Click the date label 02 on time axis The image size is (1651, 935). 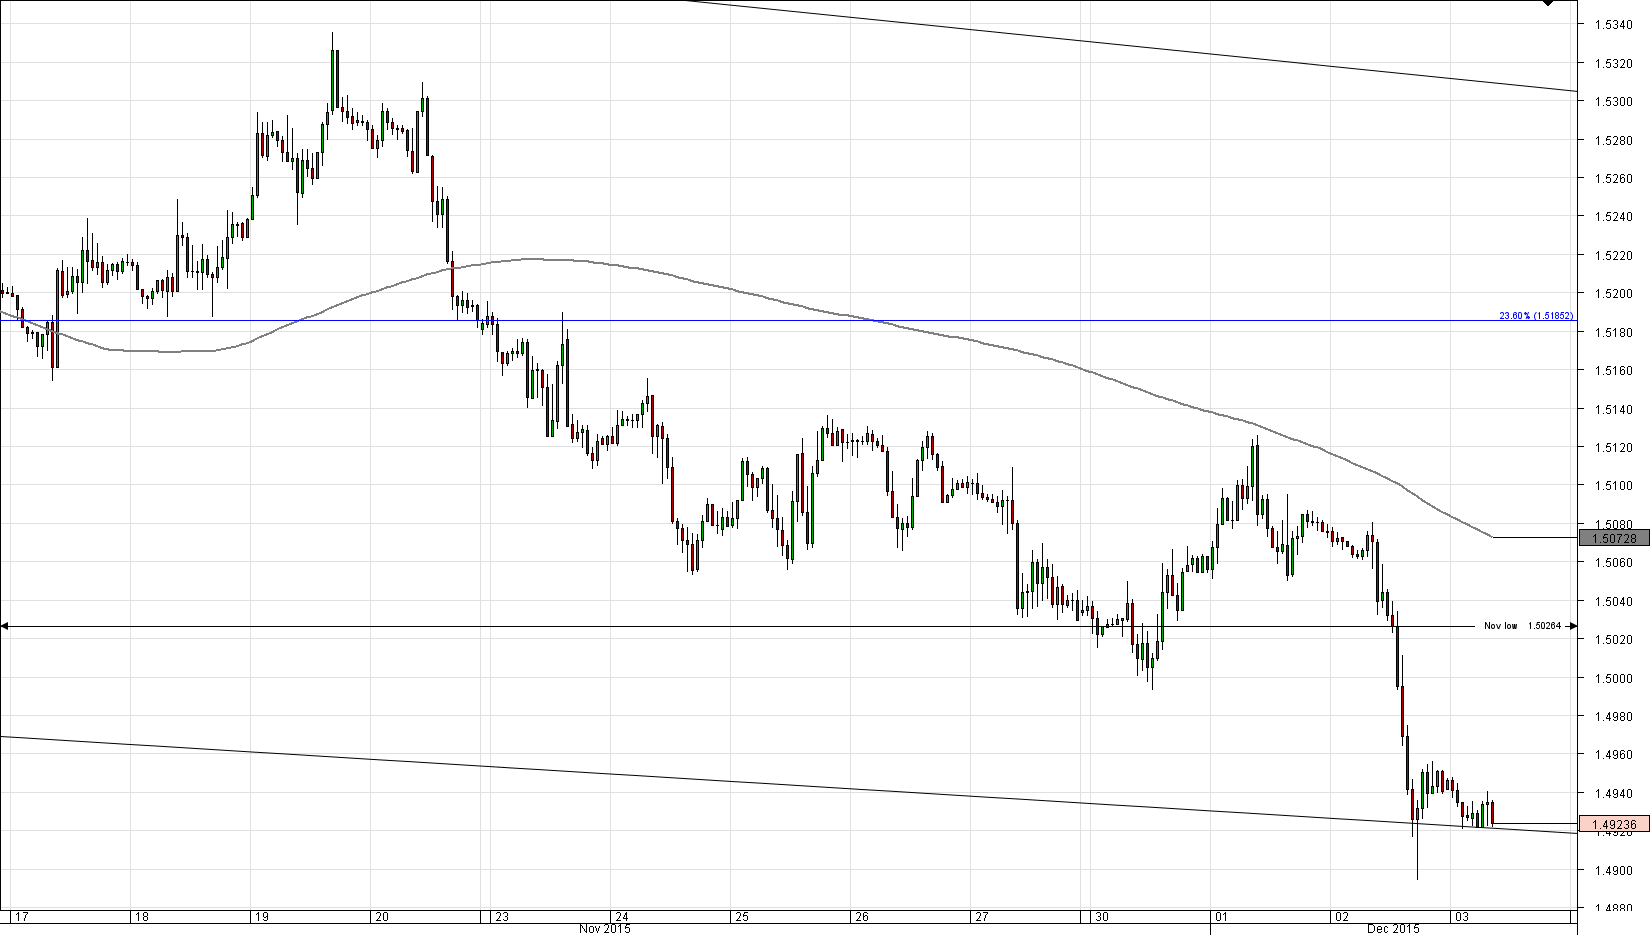pyautogui.click(x=1341, y=916)
